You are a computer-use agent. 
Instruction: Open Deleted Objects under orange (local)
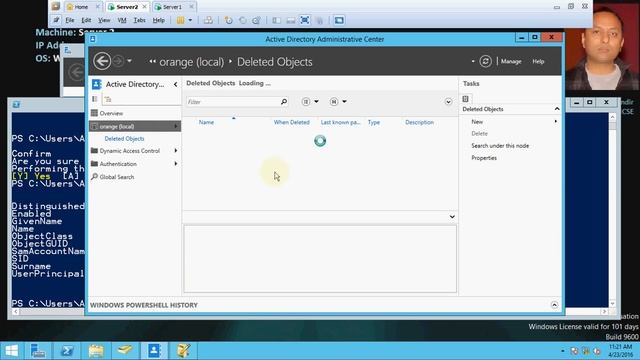(124, 139)
